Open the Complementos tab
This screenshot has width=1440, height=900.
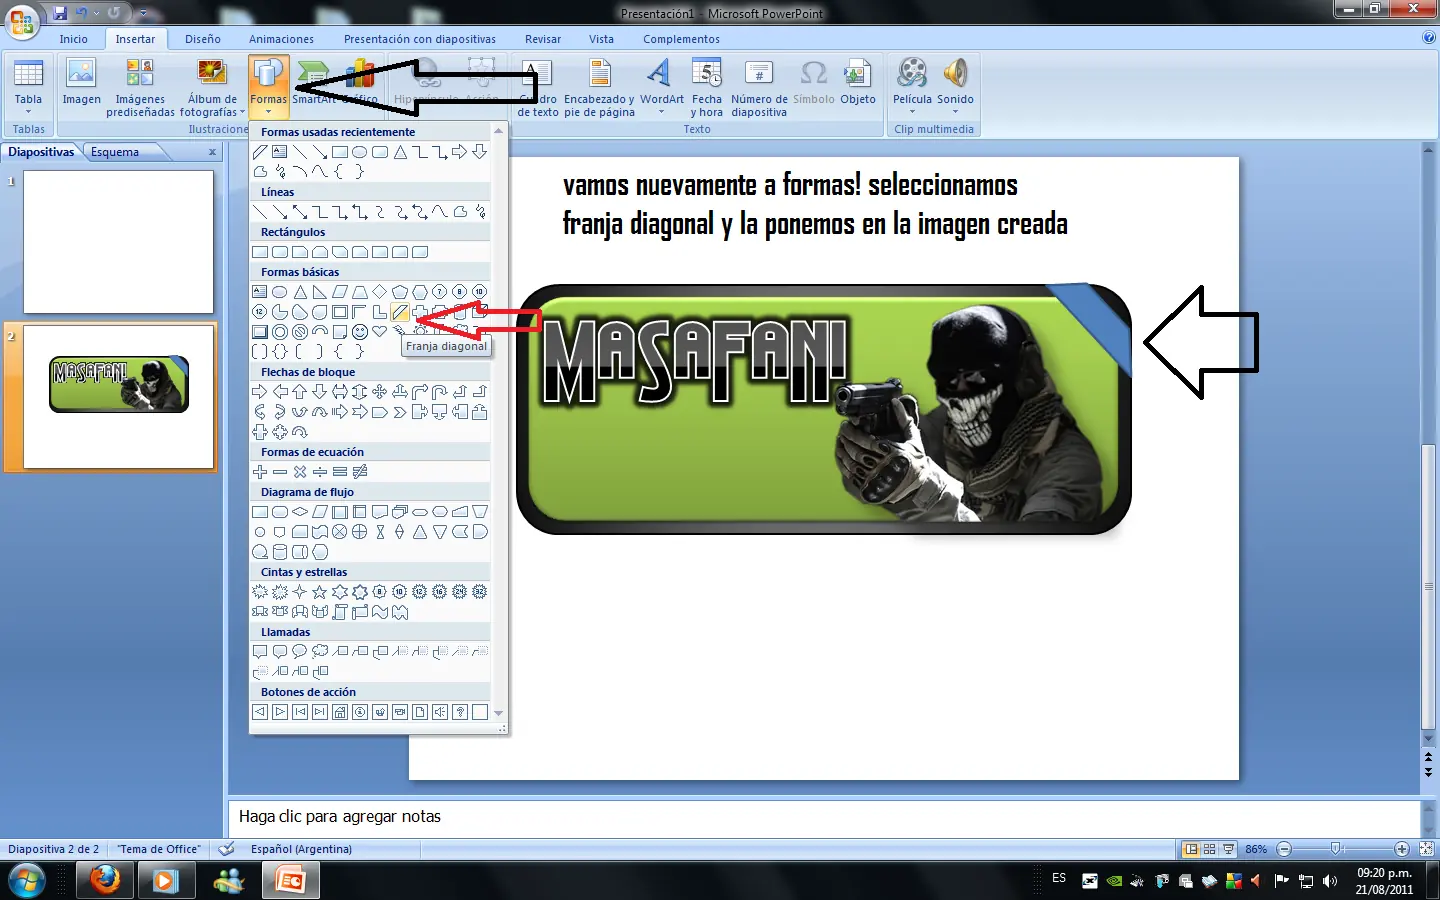tap(681, 39)
